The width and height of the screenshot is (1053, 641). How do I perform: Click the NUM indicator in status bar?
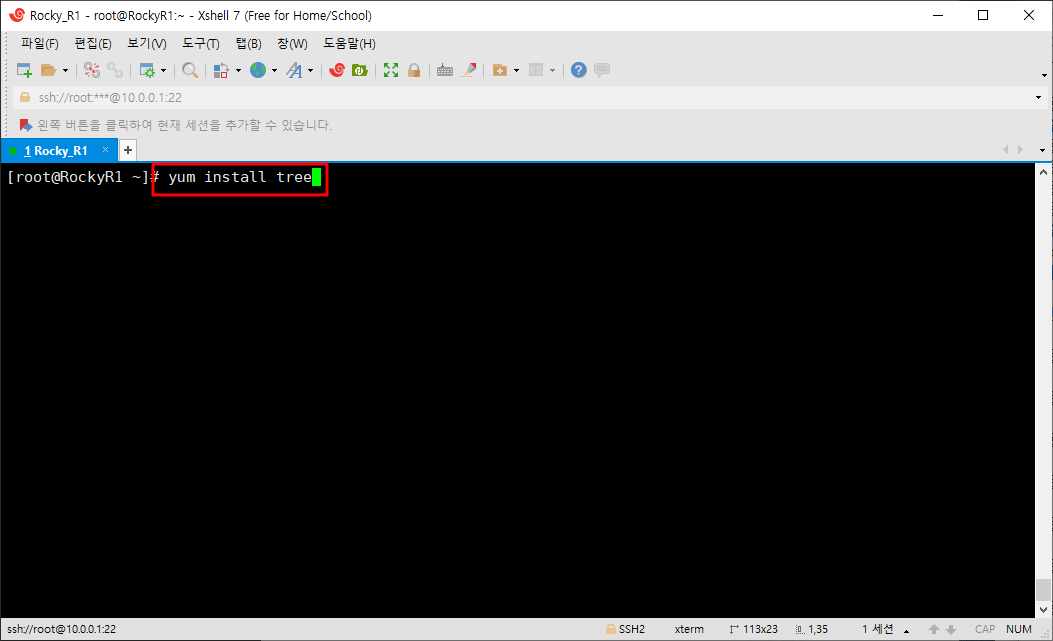pyautogui.click(x=1019, y=630)
